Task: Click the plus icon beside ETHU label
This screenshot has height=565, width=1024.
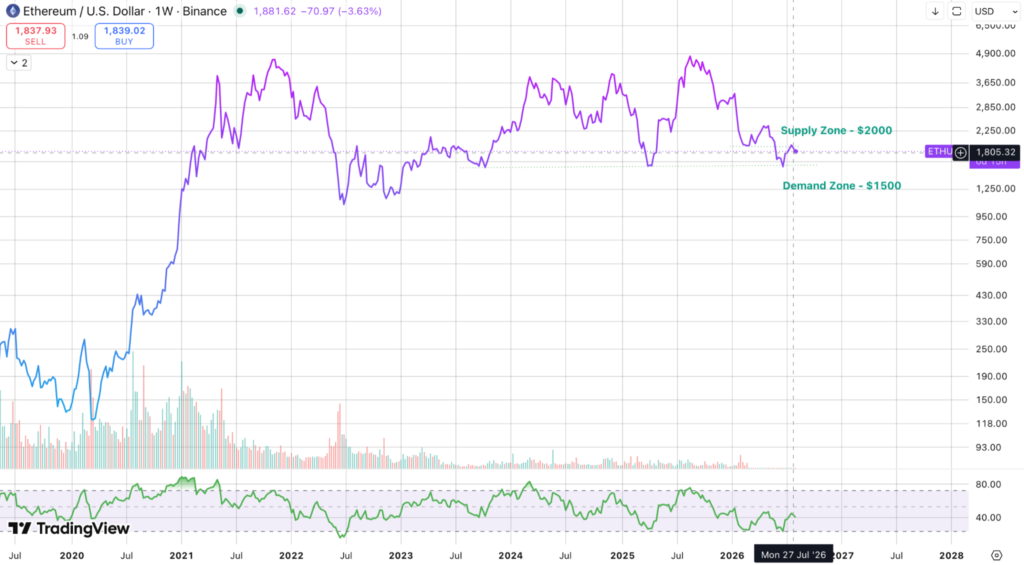Action: coord(961,152)
